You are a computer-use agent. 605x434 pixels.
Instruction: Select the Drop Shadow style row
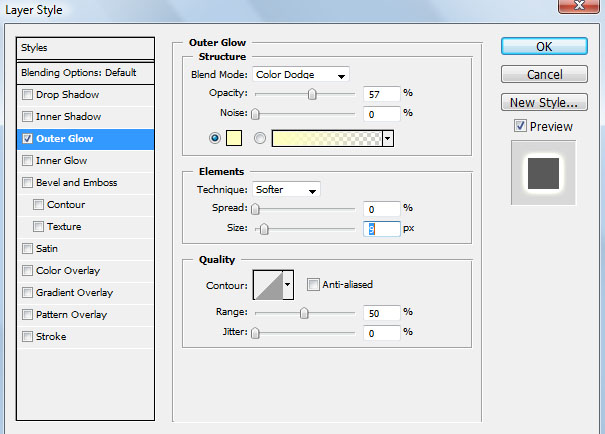click(85, 95)
